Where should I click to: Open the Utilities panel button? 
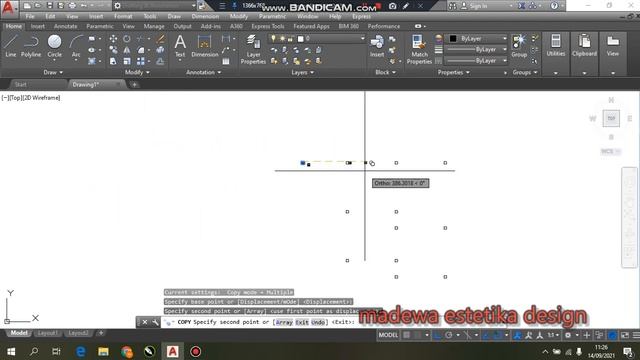coord(556,46)
